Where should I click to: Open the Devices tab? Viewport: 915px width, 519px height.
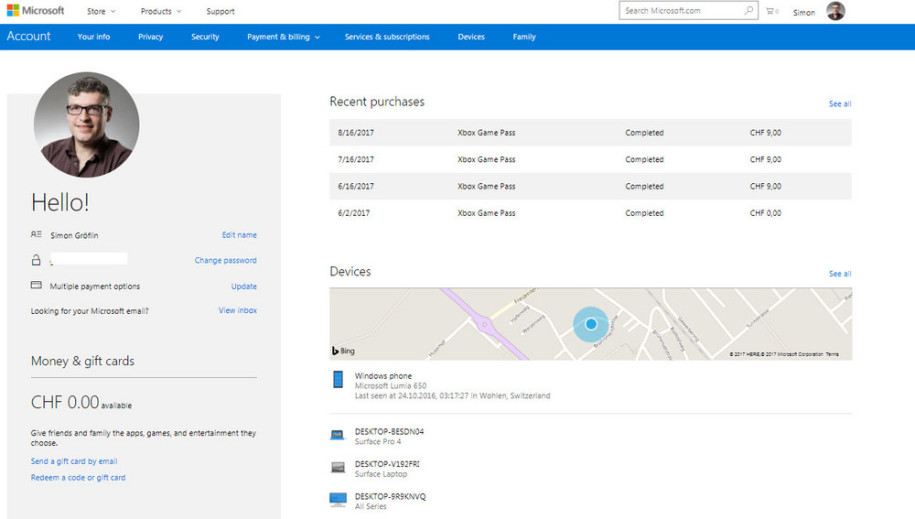coord(471,37)
